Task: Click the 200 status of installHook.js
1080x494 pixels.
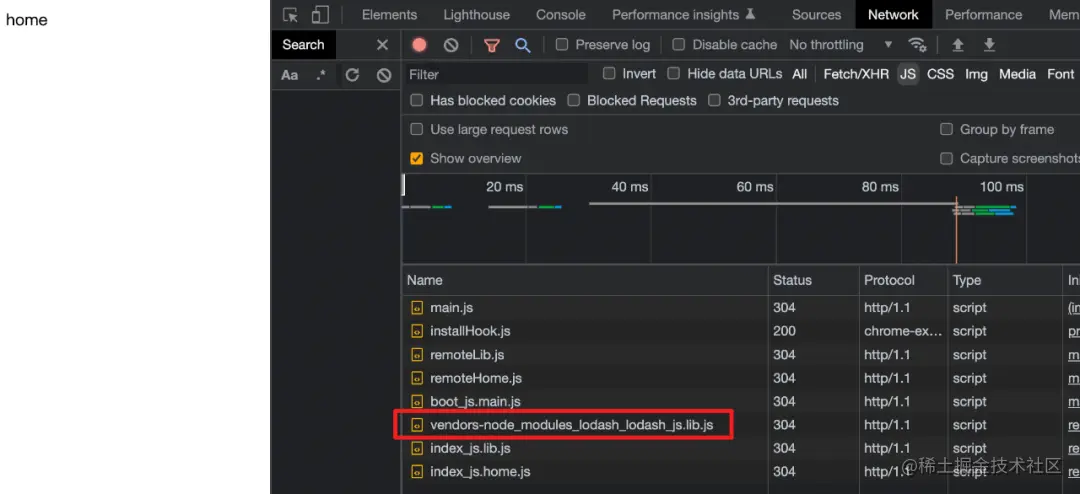Action: (784, 331)
